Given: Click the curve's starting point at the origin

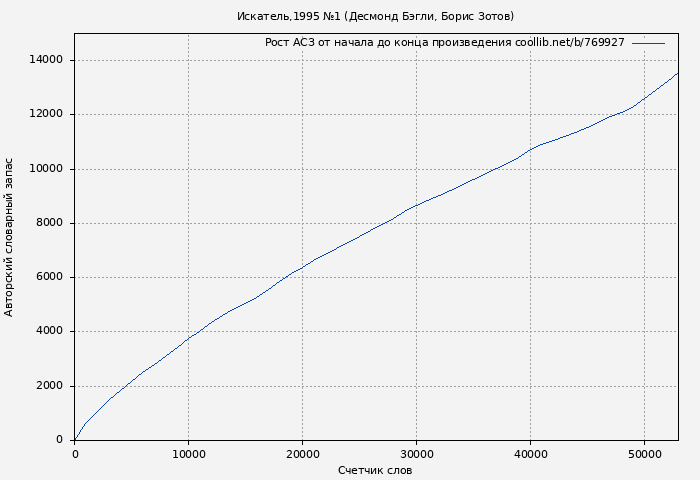Looking at the screenshot, I should pos(75,439).
